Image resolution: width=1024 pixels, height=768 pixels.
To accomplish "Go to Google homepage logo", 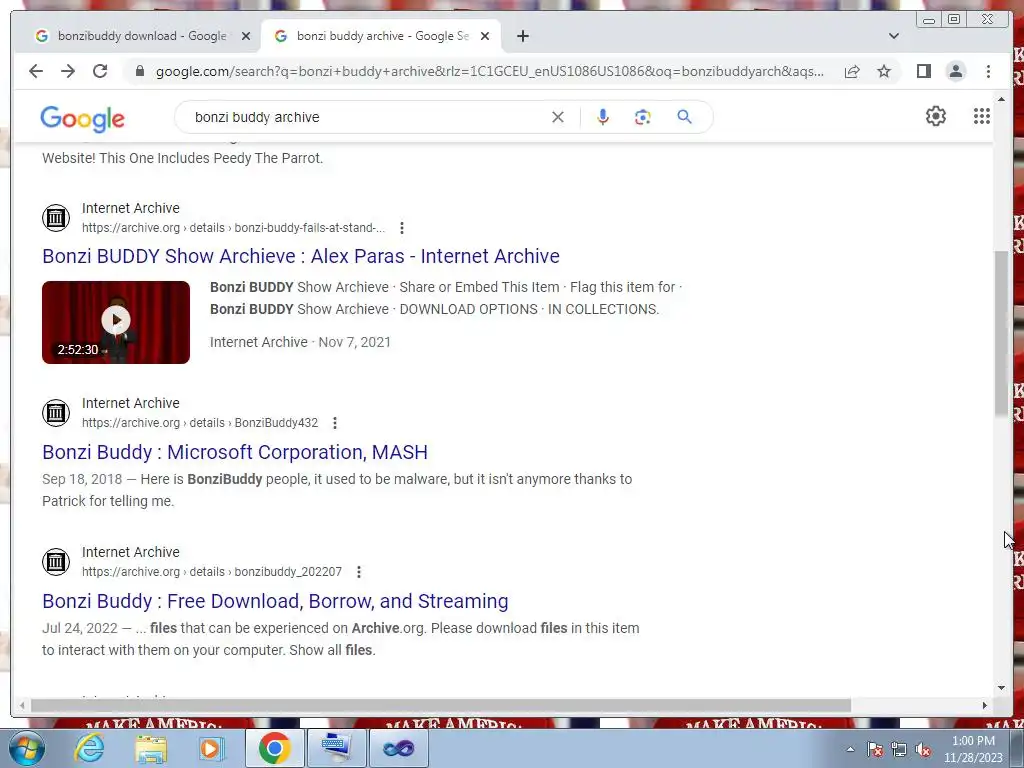I will (x=82, y=119).
